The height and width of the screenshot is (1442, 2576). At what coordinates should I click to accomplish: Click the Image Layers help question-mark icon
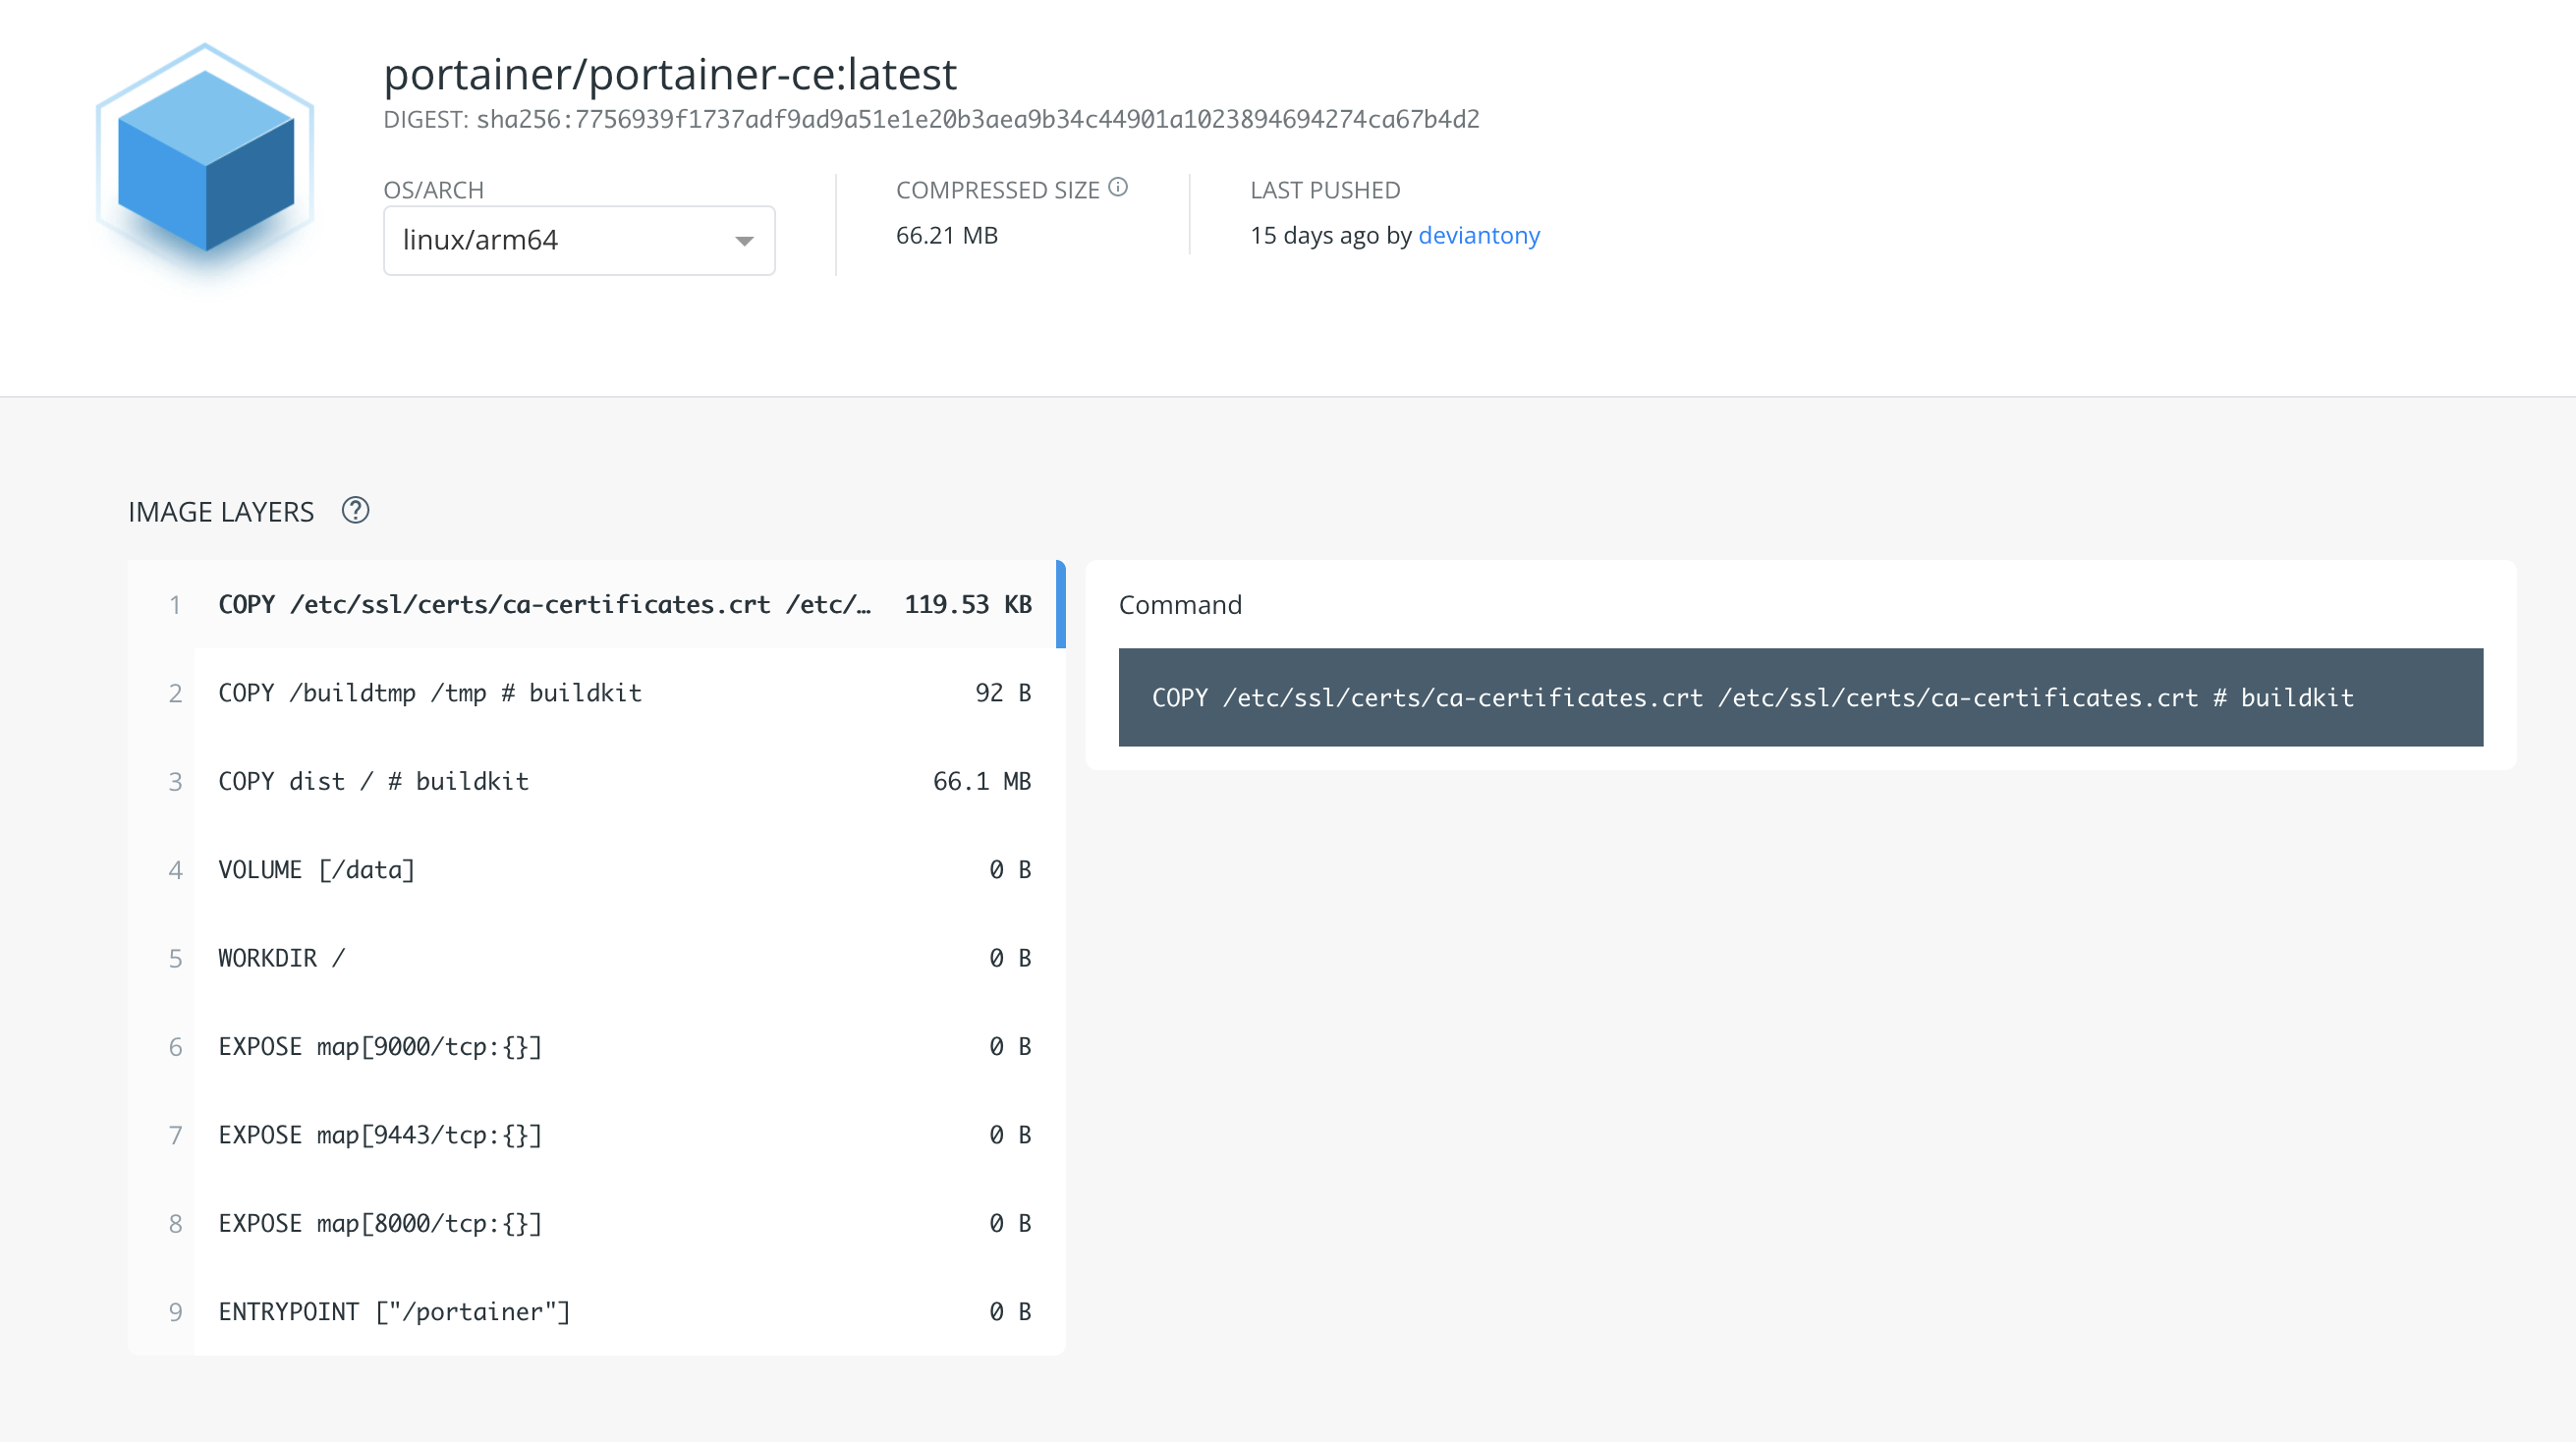tap(355, 510)
